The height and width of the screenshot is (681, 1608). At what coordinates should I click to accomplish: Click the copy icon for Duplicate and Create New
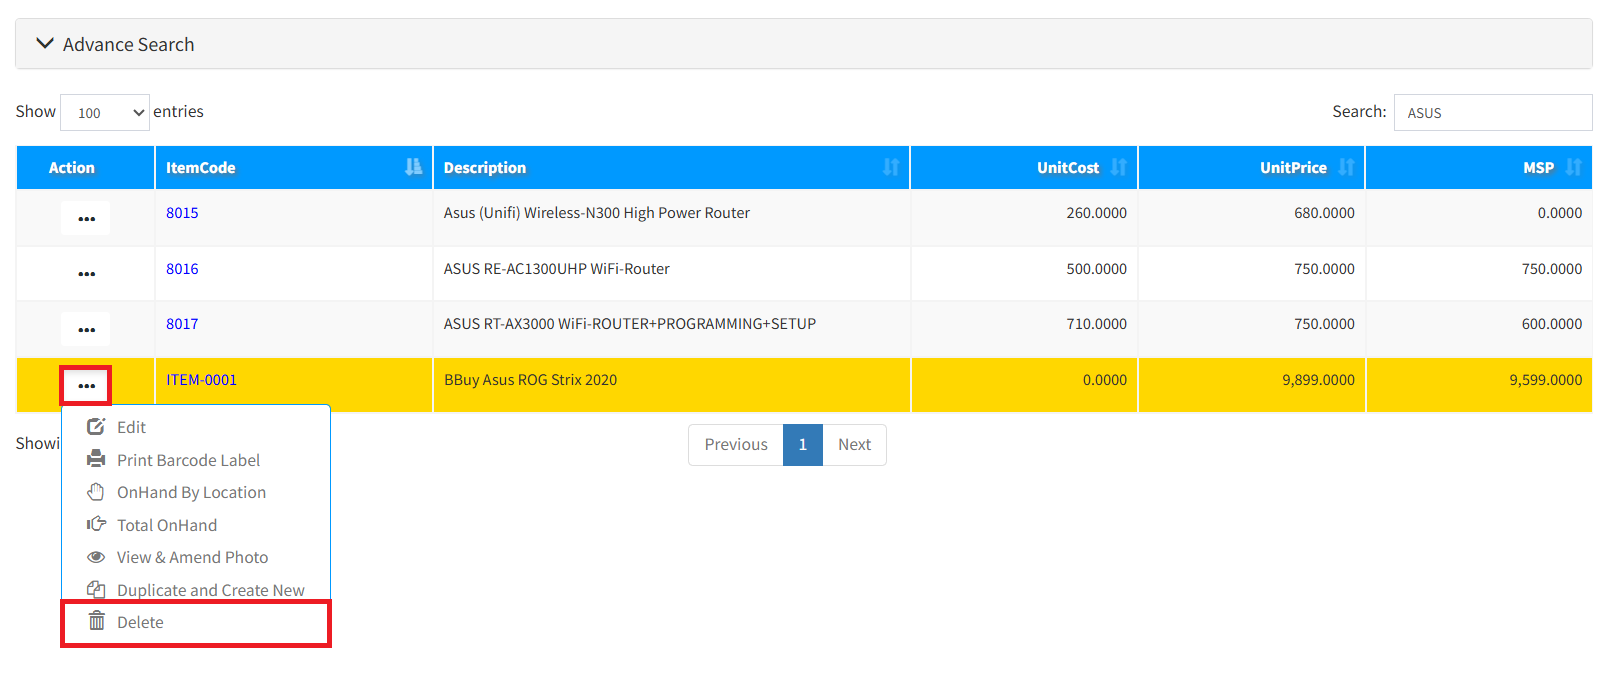(x=96, y=590)
